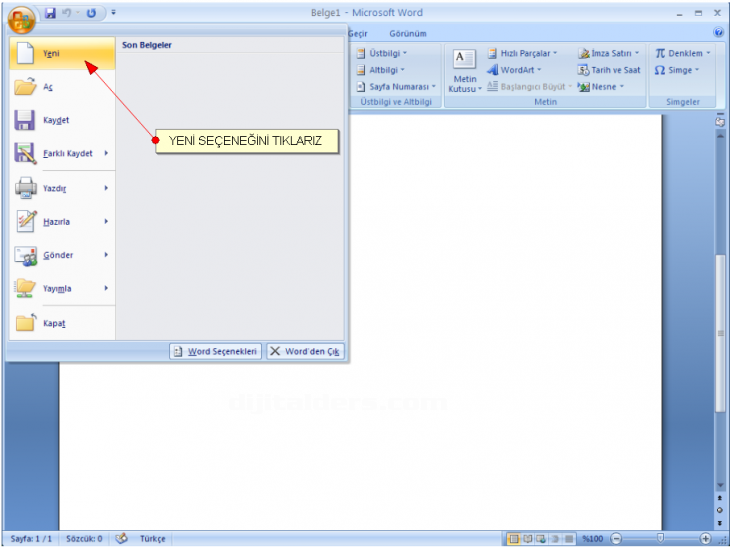Click the Save icon in Quick Access toolbar
The height and width of the screenshot is (547, 730).
coord(50,13)
